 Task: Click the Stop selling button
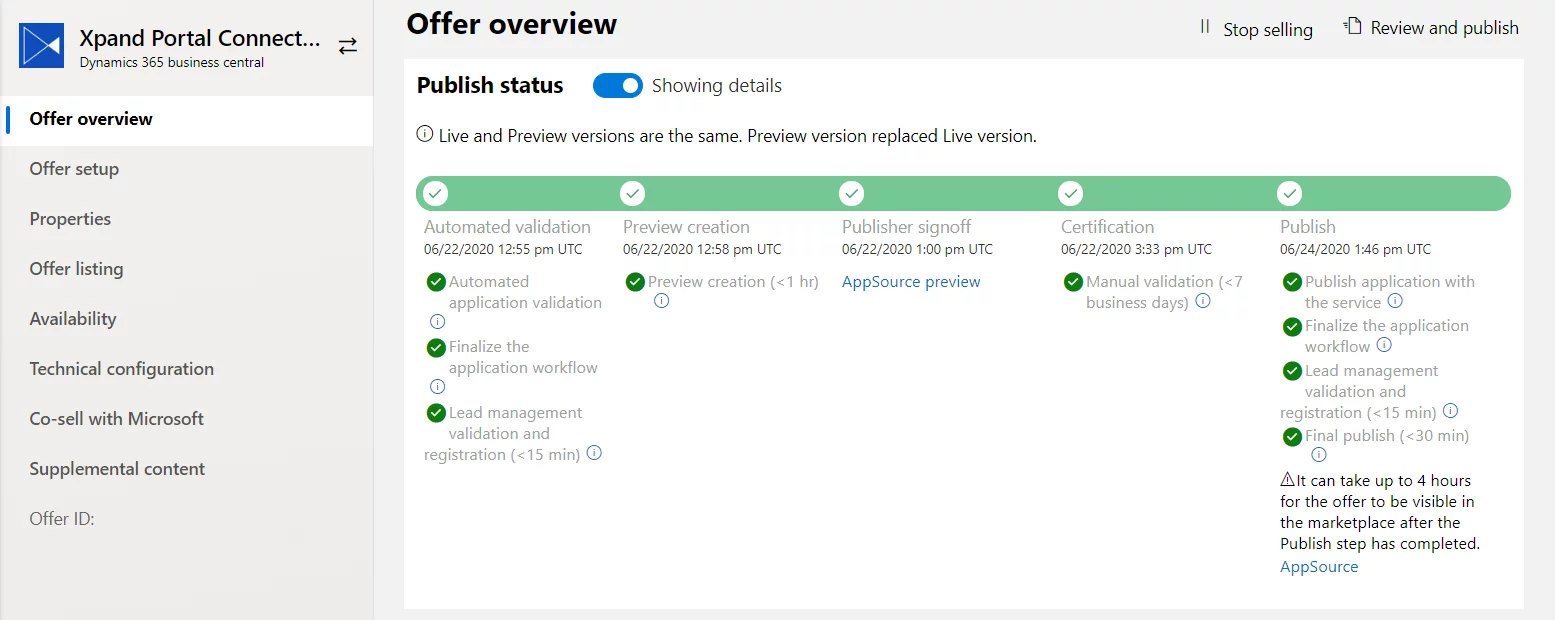click(x=1256, y=29)
